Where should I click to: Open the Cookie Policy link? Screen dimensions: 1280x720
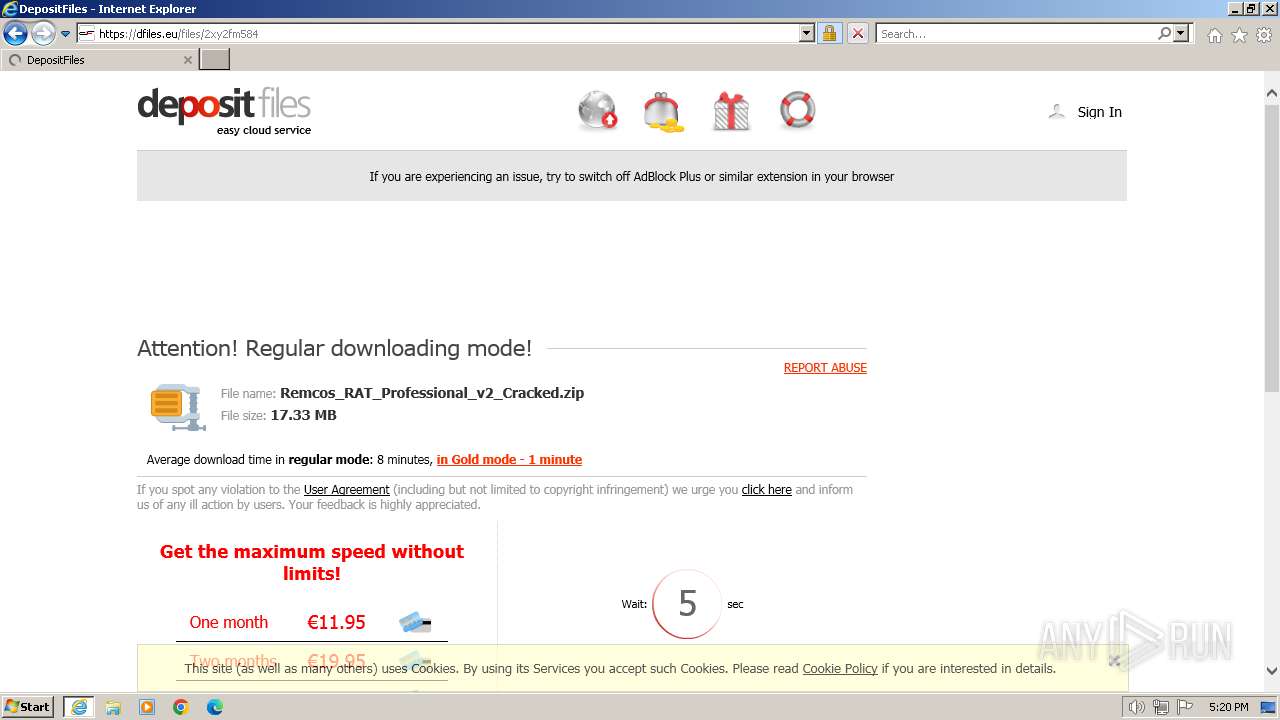pos(840,669)
